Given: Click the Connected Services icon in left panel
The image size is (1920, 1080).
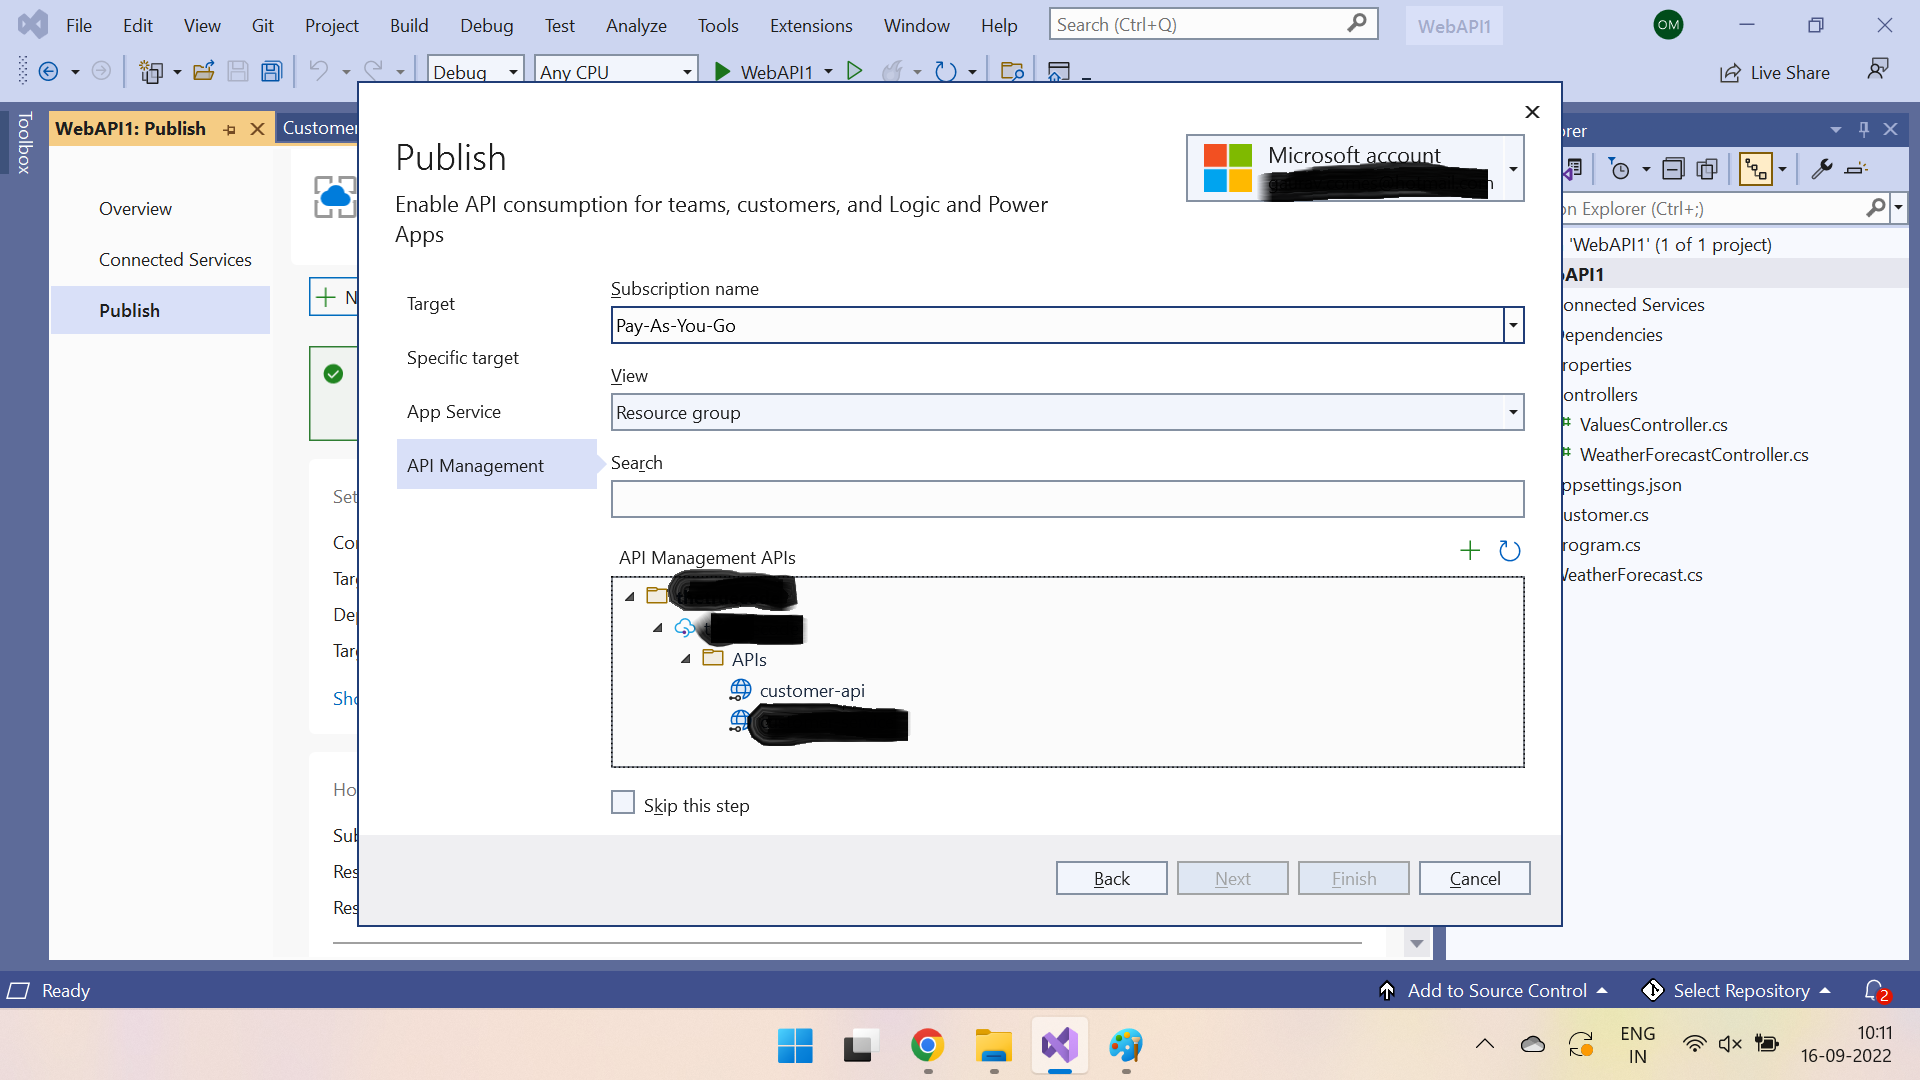Looking at the screenshot, I should click(x=174, y=258).
